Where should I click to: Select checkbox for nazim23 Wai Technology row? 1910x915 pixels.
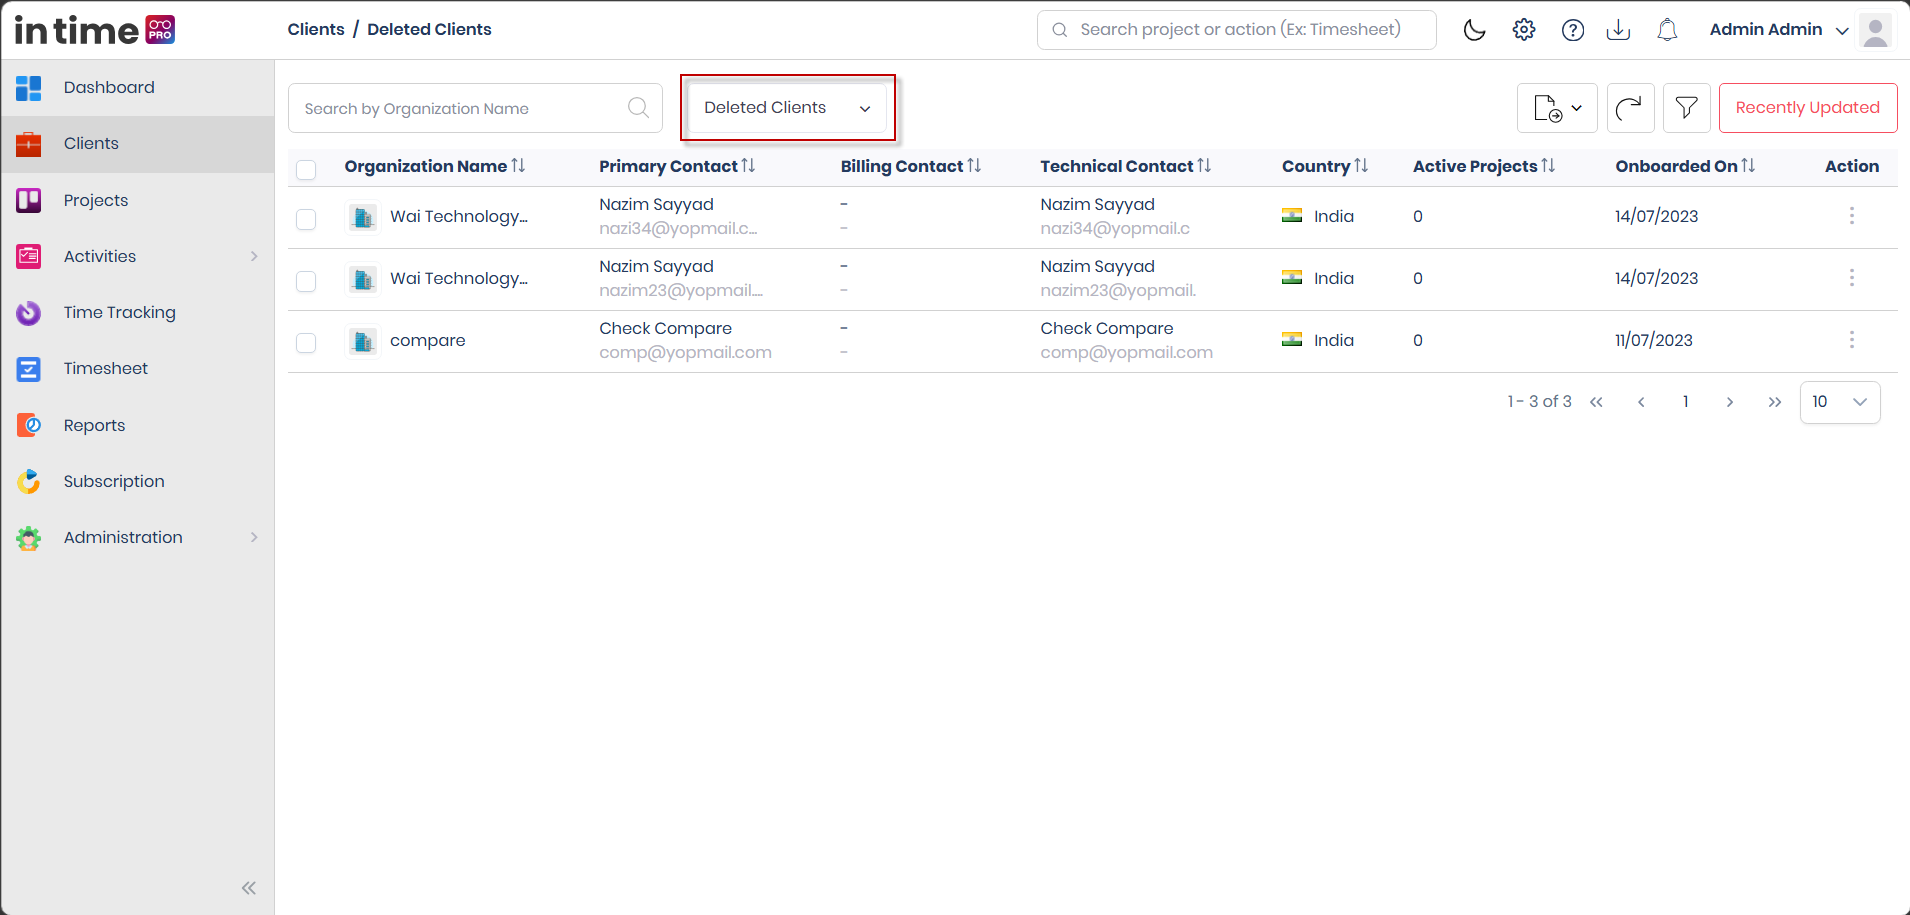point(306,281)
